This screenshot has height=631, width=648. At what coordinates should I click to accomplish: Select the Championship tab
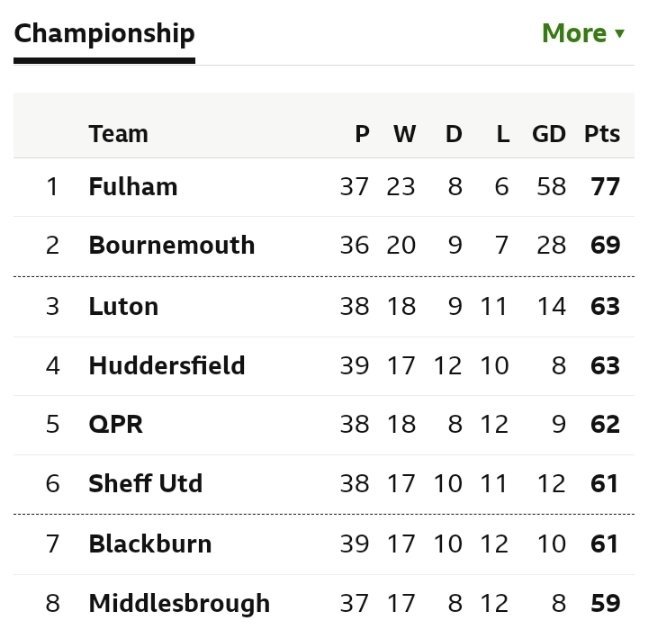(x=104, y=34)
